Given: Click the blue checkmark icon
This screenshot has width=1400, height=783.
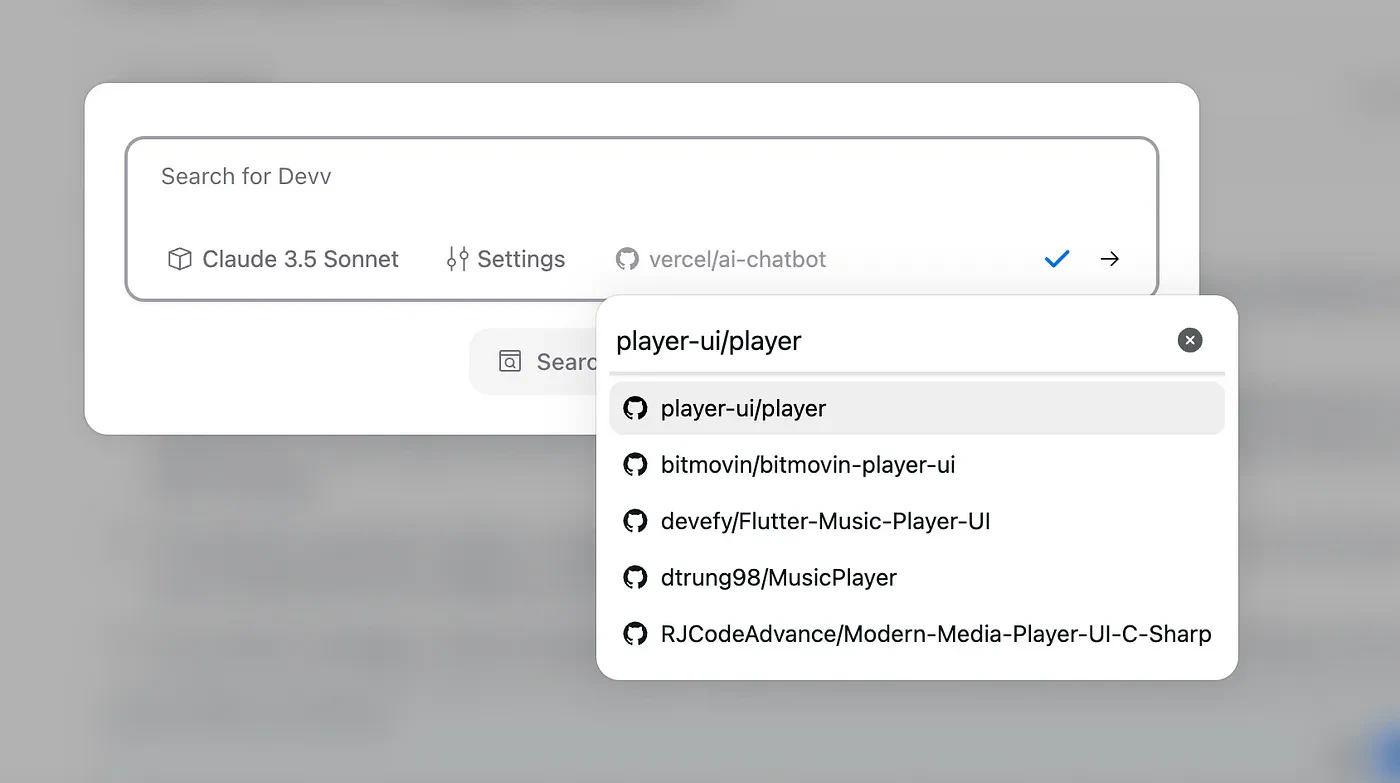Looking at the screenshot, I should tap(1057, 259).
